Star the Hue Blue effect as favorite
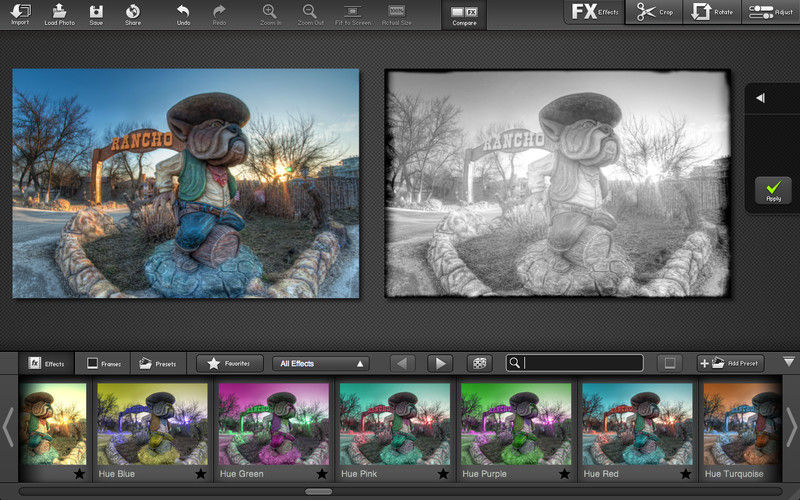The image size is (800, 500). (200, 473)
